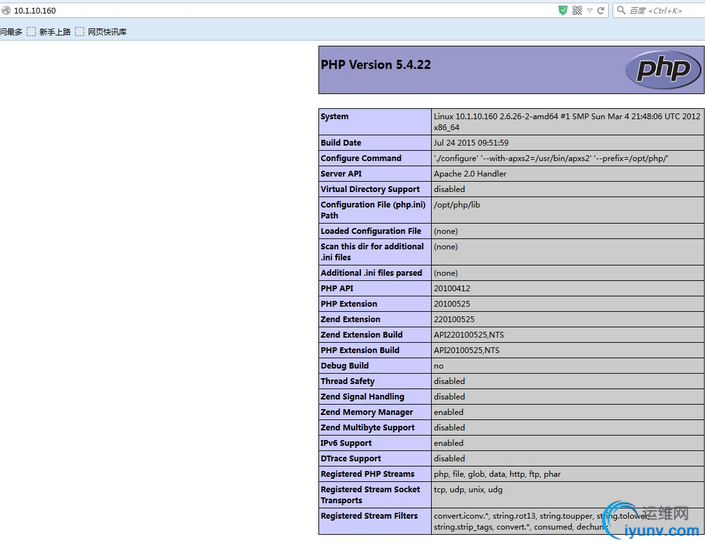This screenshot has height=547, width=705.
Task: Select the Zend Multibyte Support label
Action: (367, 427)
